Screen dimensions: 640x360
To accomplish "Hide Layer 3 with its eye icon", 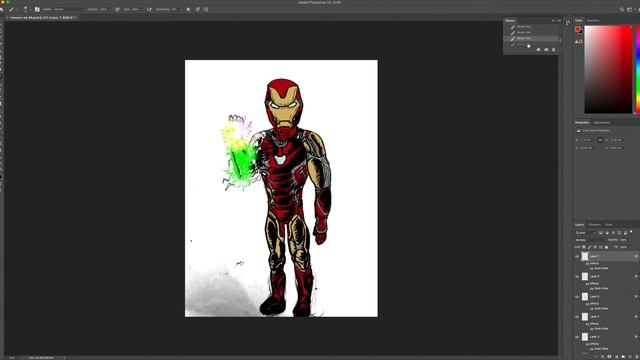I will (x=577, y=337).
